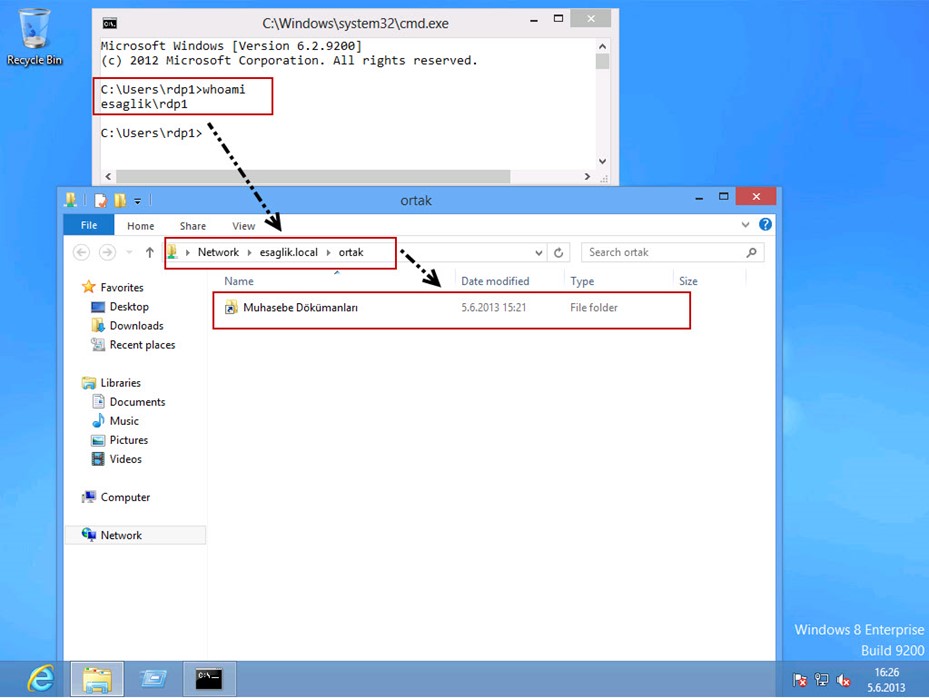Click the Network globe icon in navigation pane
929x698 pixels.
click(89, 534)
